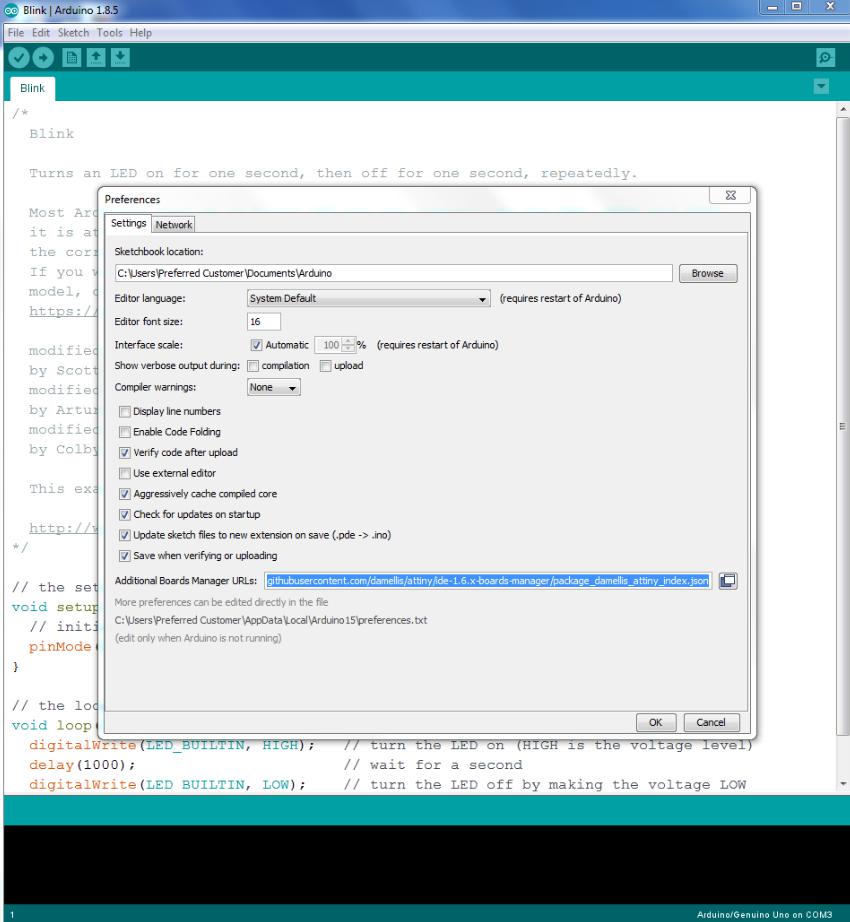The width and height of the screenshot is (850, 922).
Task: Open the Compiler warnings dropdown
Action: [274, 387]
